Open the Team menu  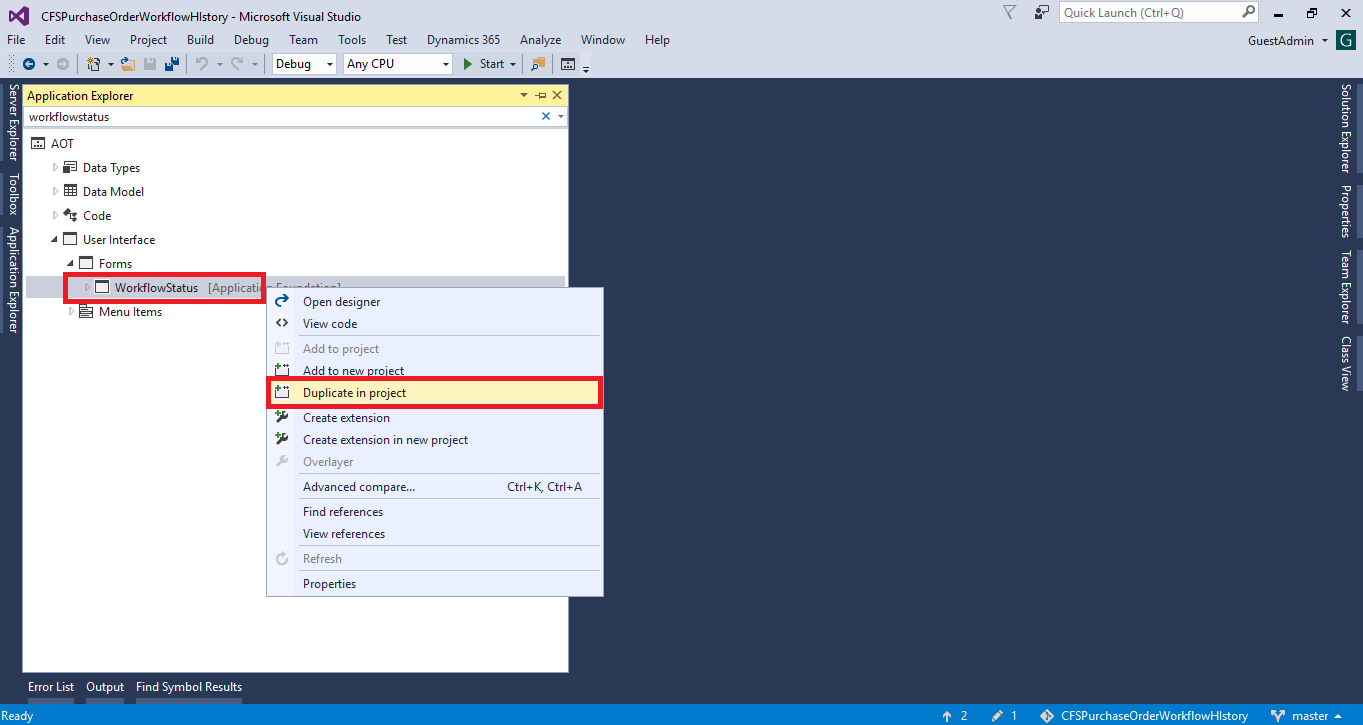click(x=303, y=40)
